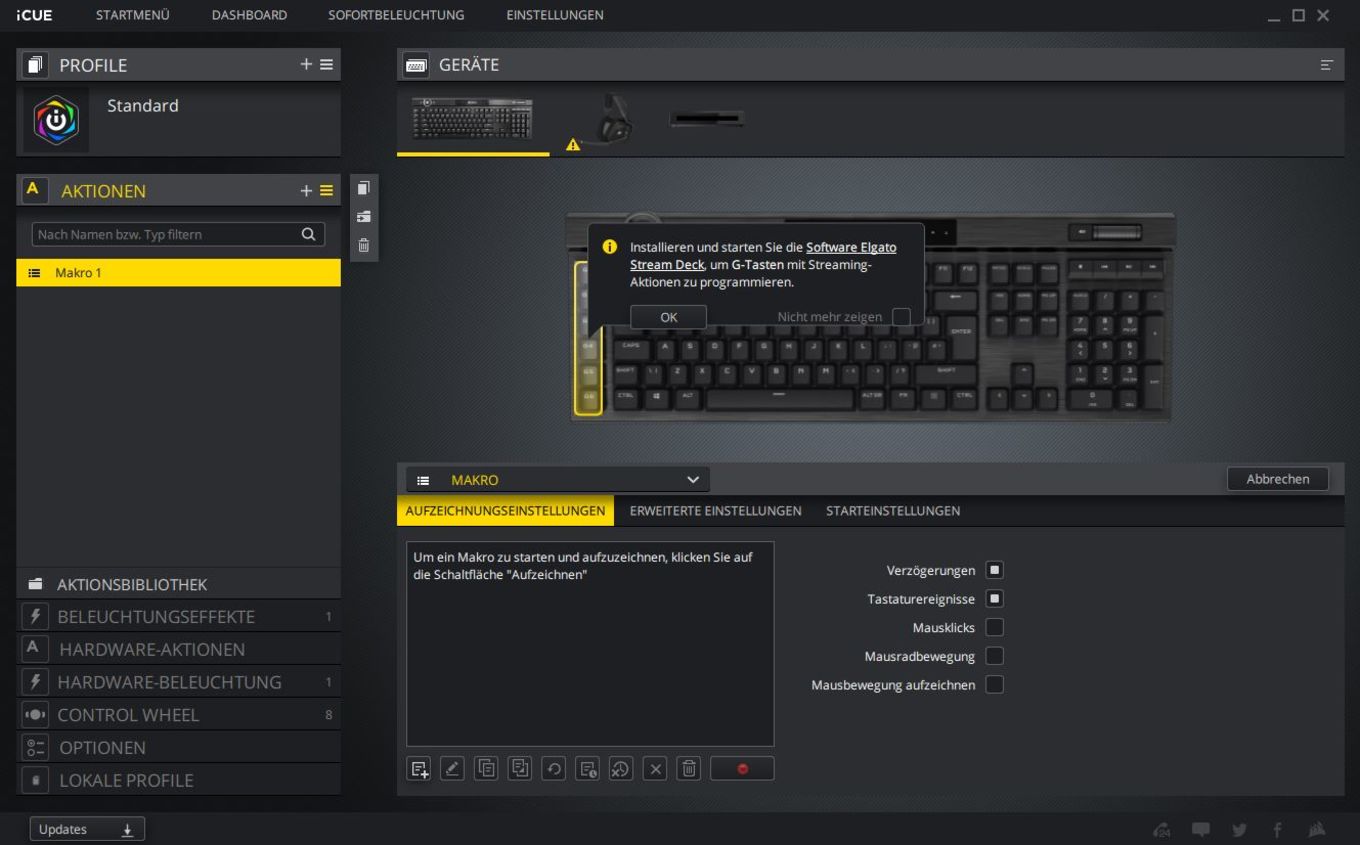Expand the Hardware-Beleuchtung section

coord(178,682)
